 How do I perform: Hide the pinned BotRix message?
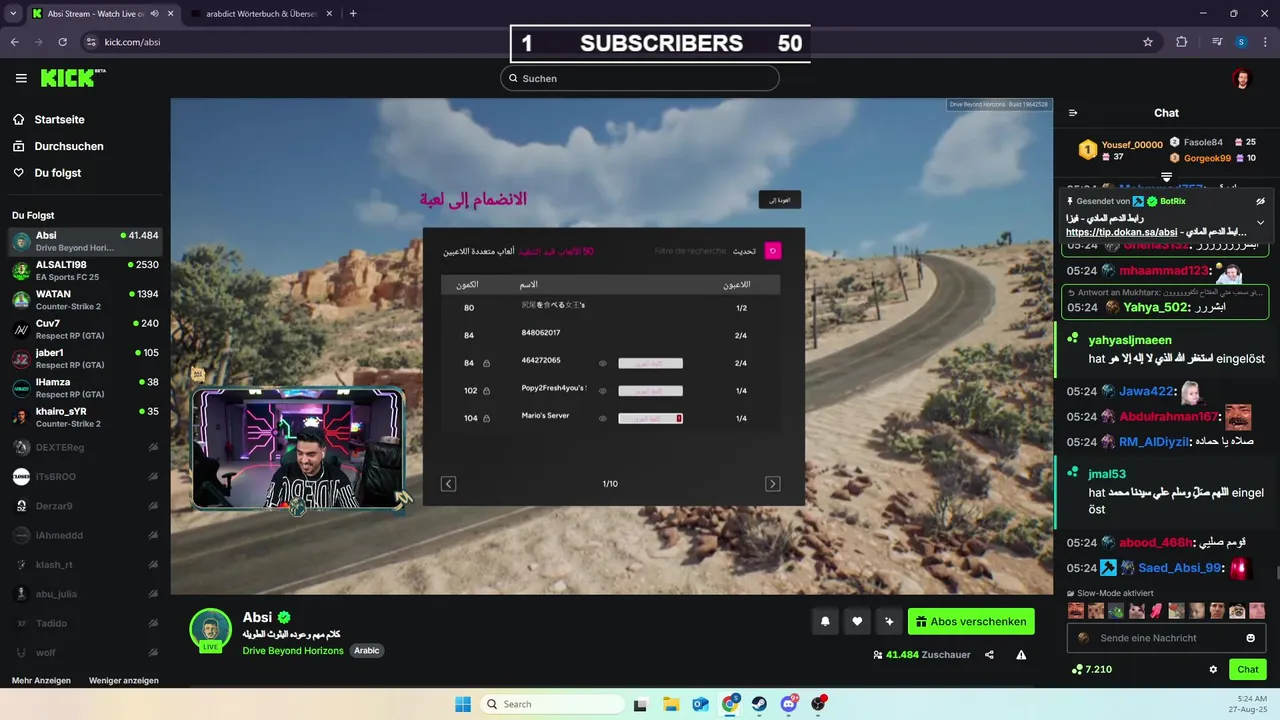(1260, 201)
